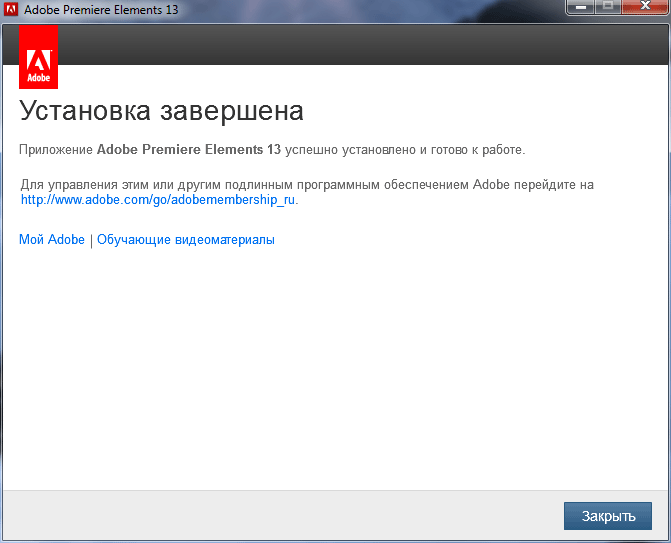Click bold text Adobe Premiere Elements 13
671x543 pixels.
[x=189, y=150]
